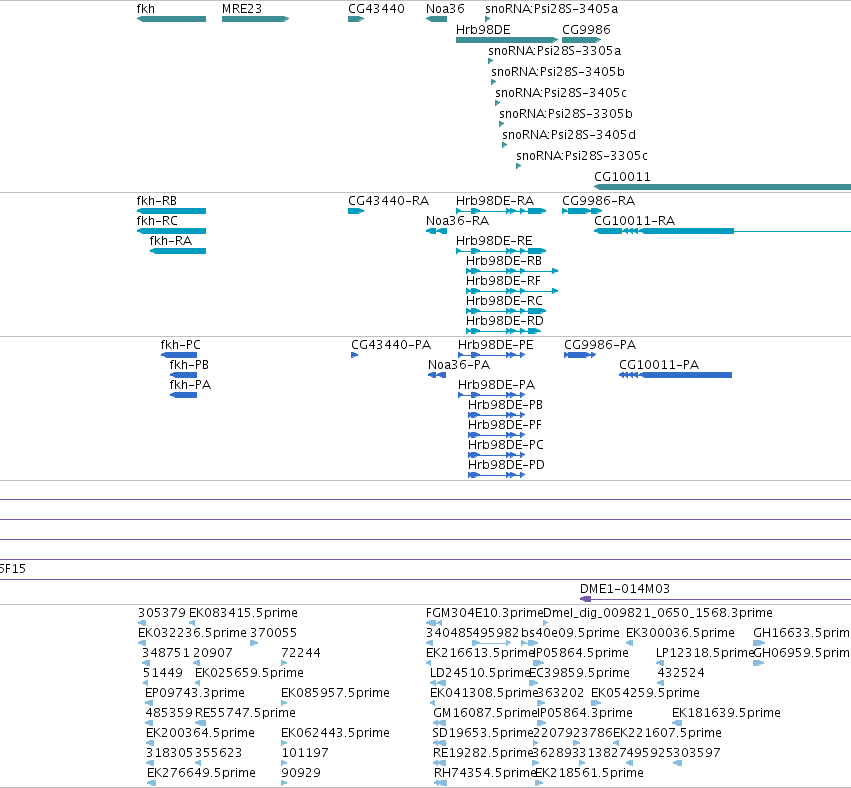Click EST 72244
The width and height of the screenshot is (851, 788).
point(284,663)
